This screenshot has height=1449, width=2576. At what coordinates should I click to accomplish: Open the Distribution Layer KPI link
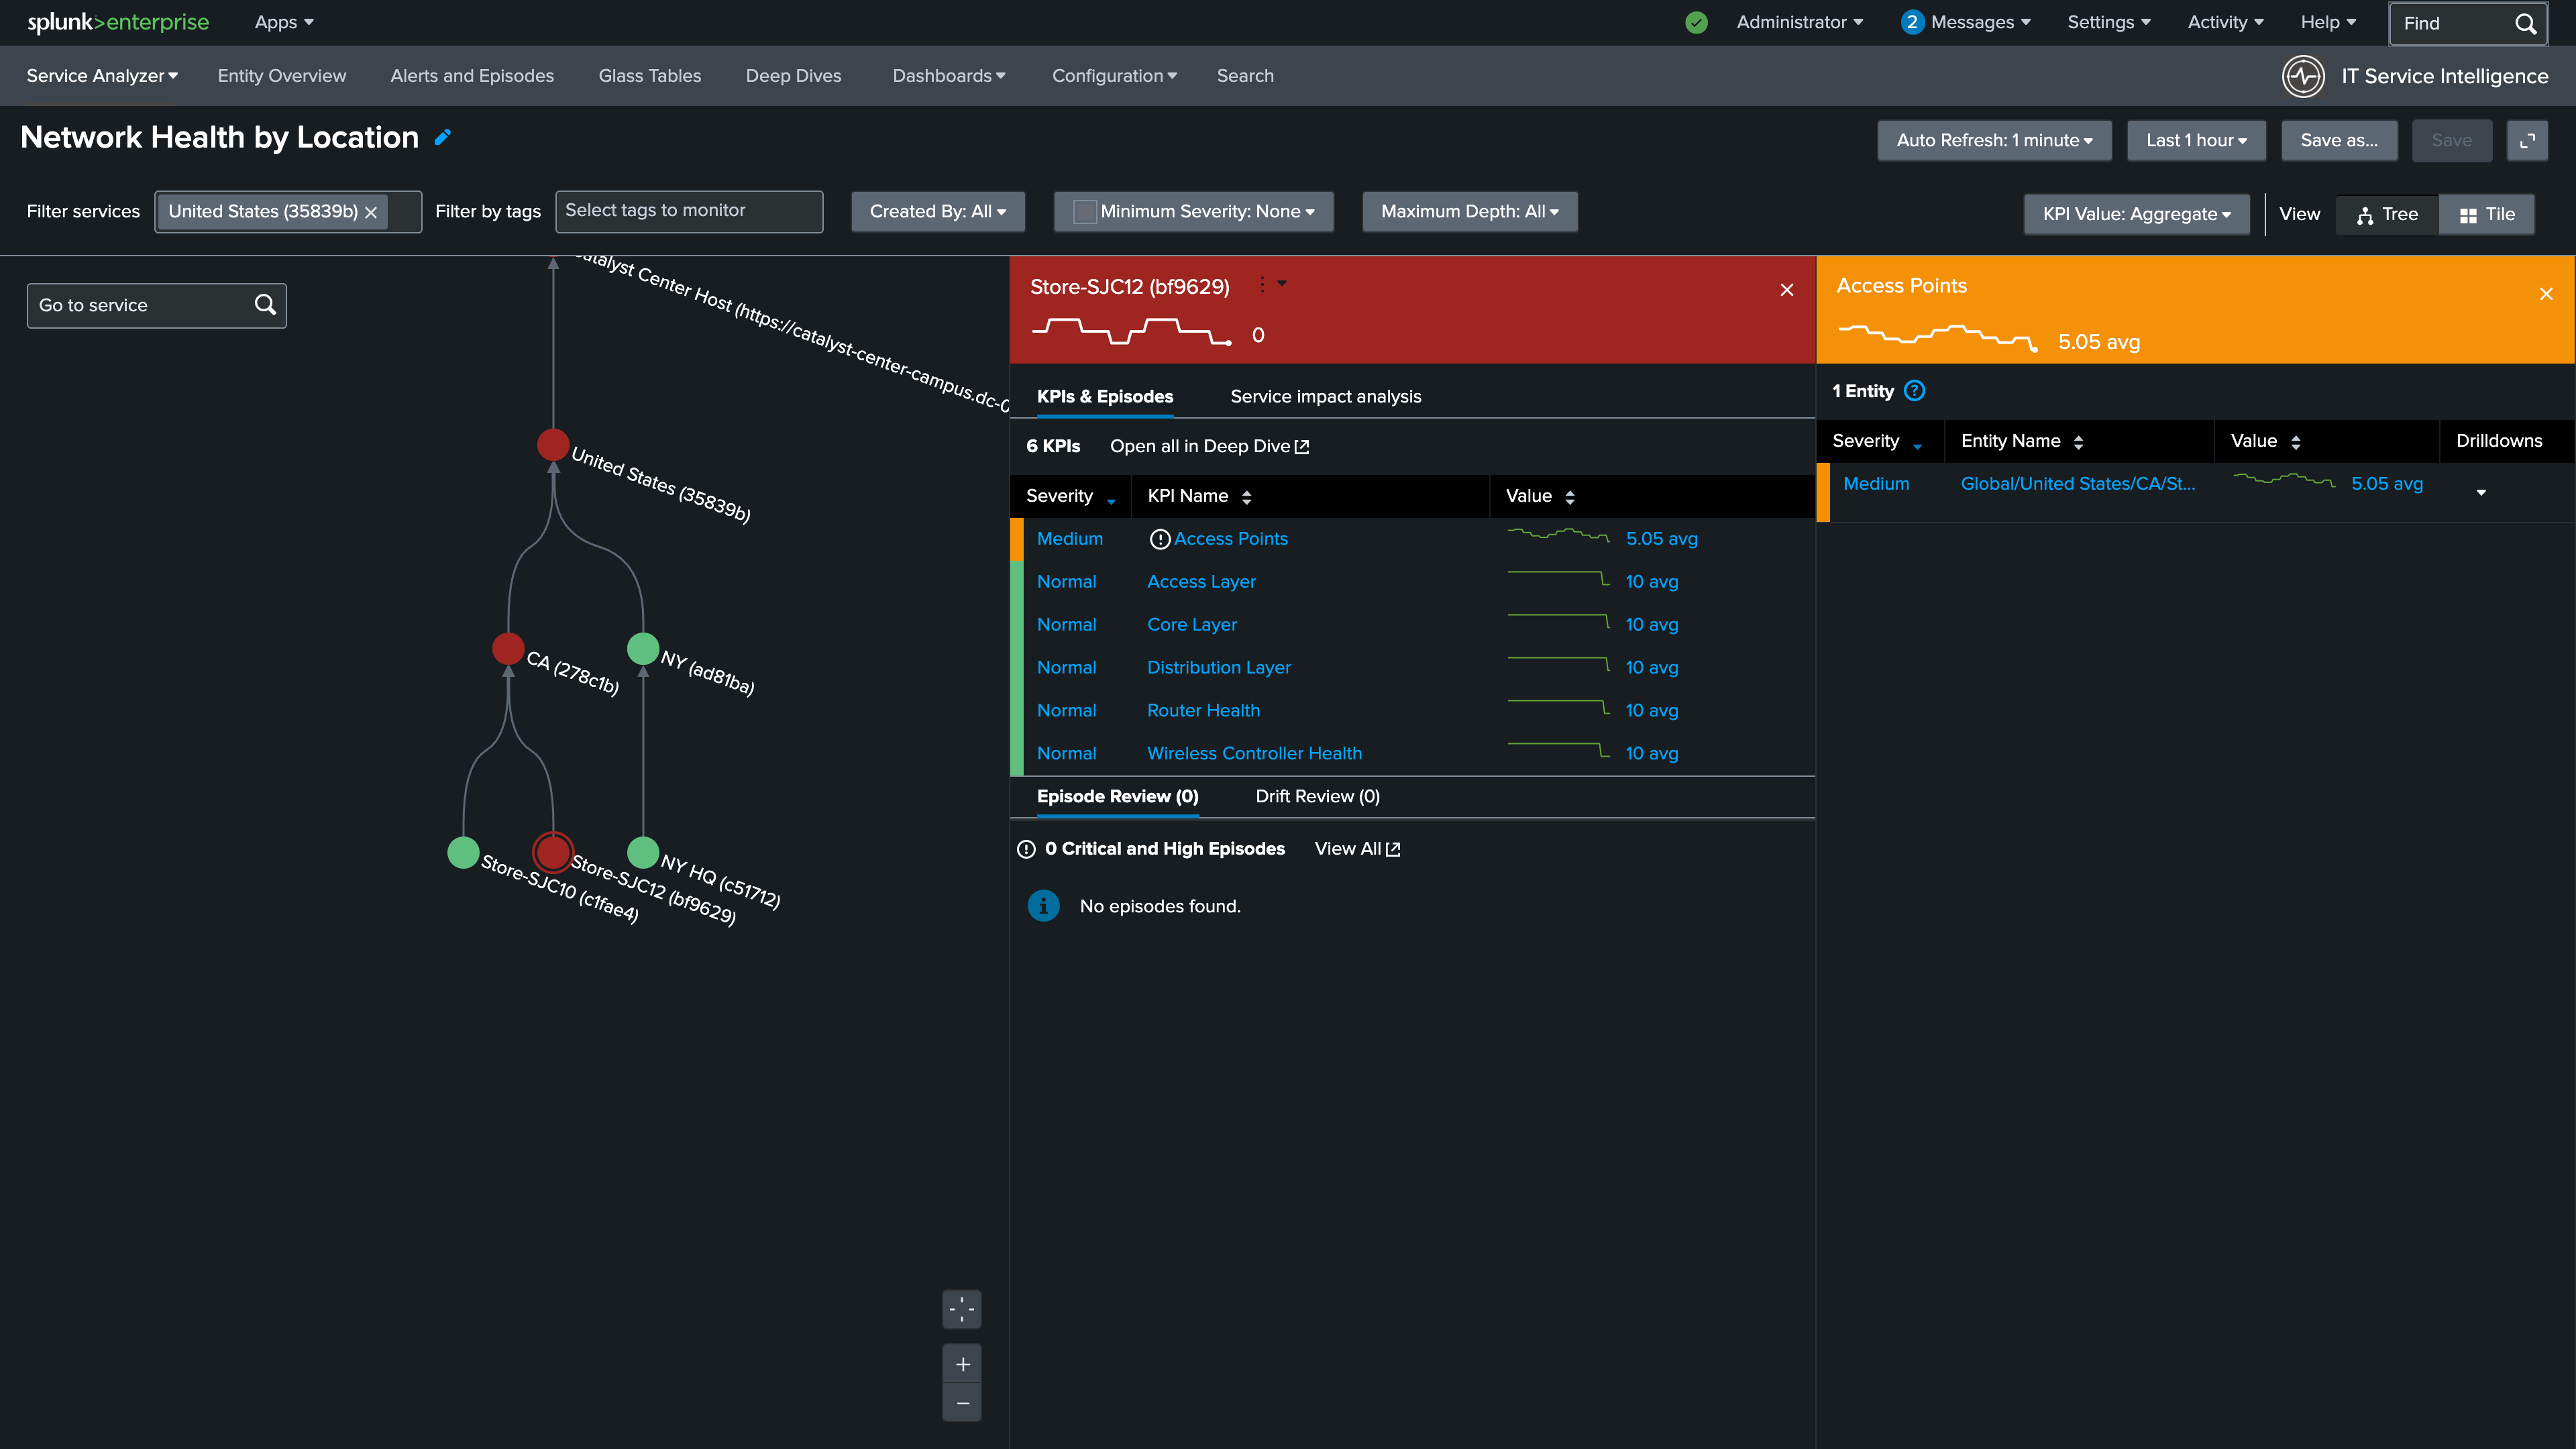tap(1219, 668)
